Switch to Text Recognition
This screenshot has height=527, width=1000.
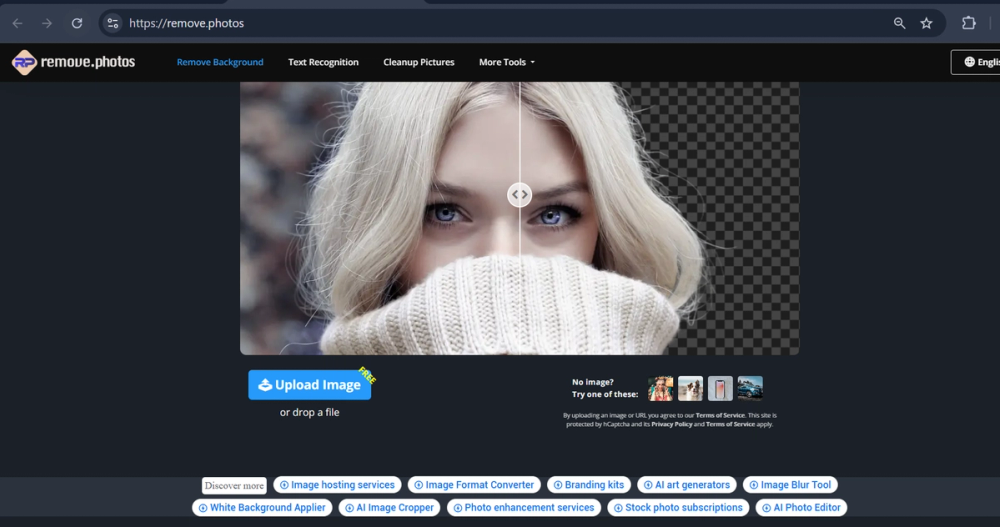(323, 62)
